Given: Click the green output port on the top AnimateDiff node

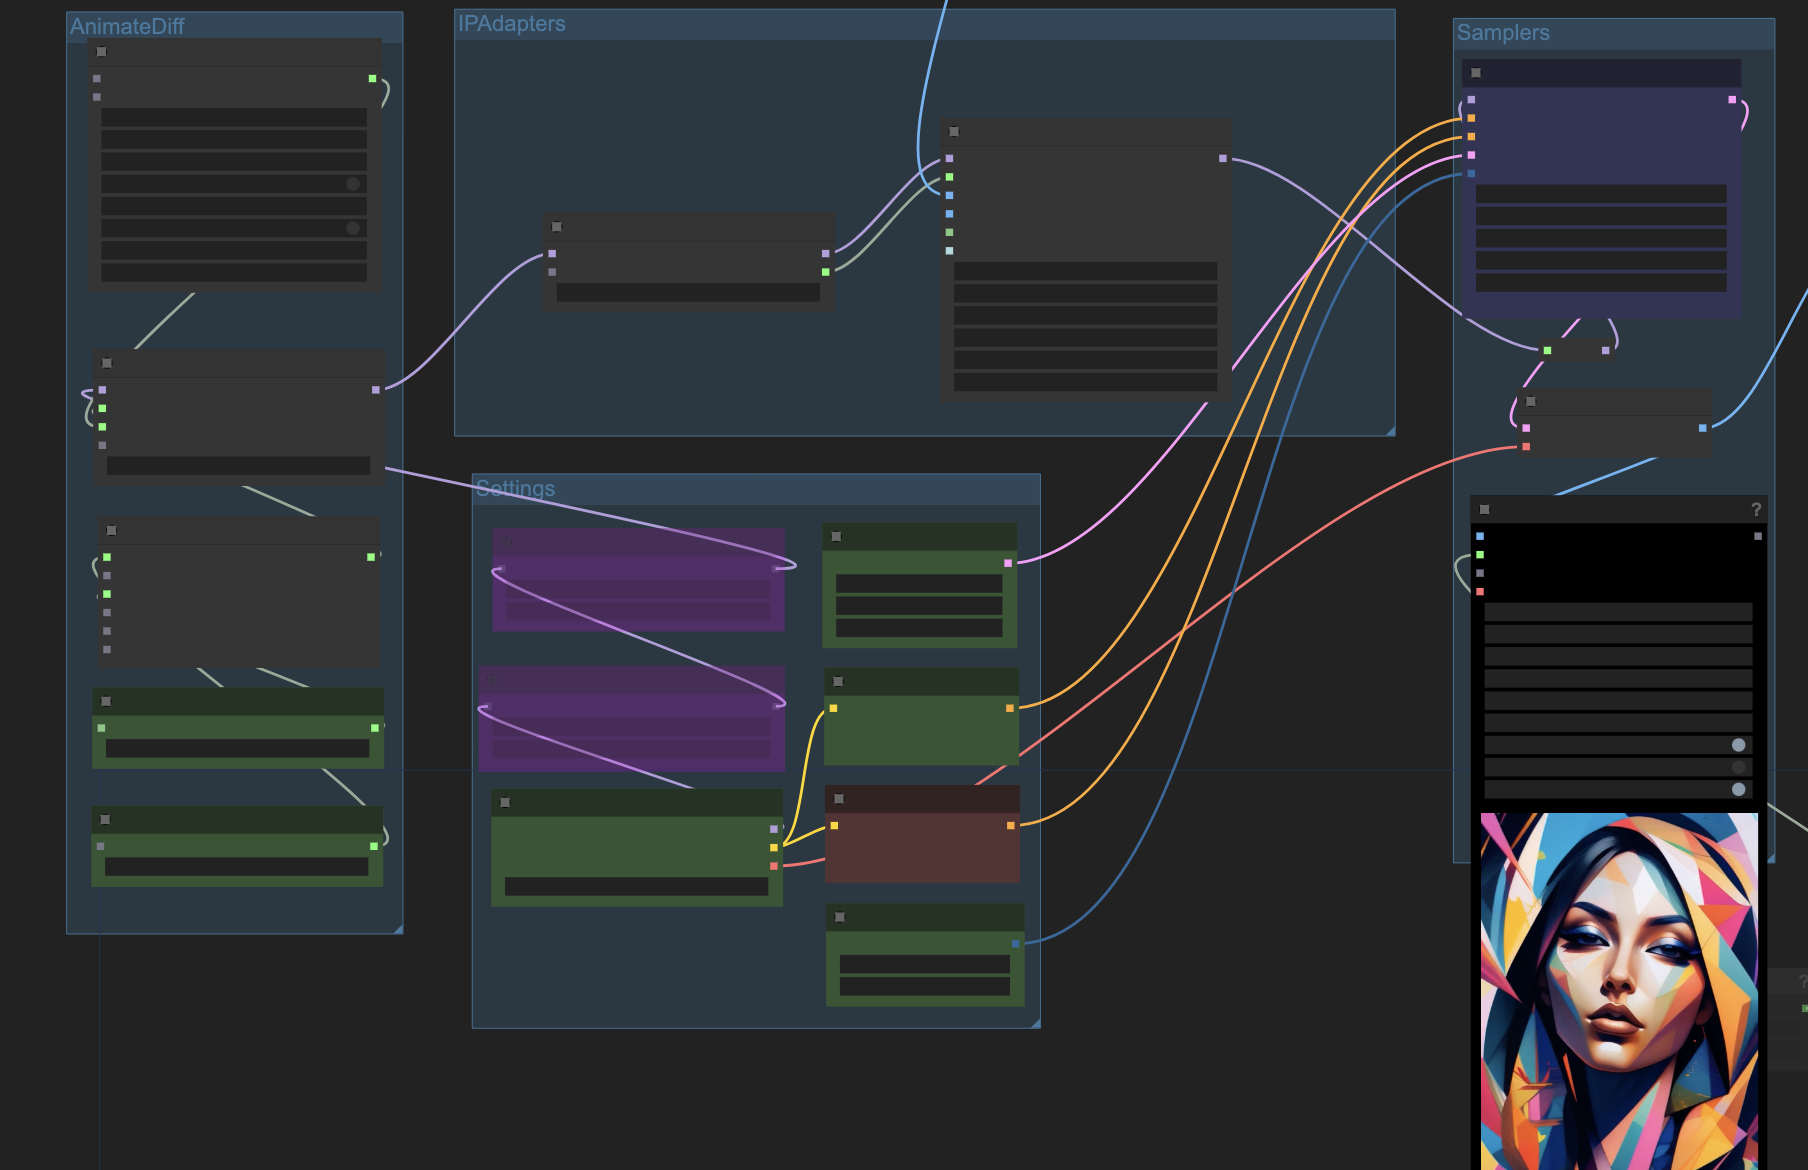Looking at the screenshot, I should coord(372,79).
